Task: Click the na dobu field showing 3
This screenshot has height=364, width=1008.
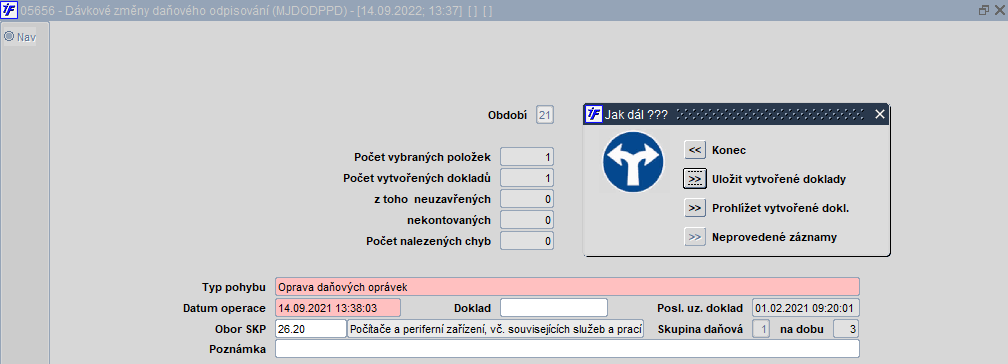Action: [x=847, y=329]
